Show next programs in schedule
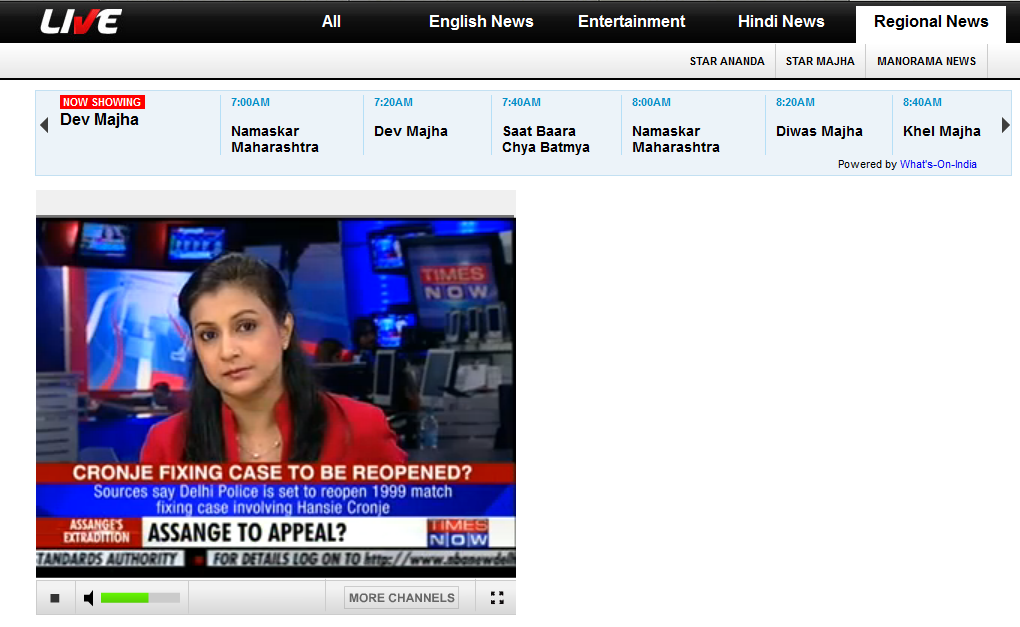Image resolution: width=1020 pixels, height=627 pixels. coord(1005,125)
